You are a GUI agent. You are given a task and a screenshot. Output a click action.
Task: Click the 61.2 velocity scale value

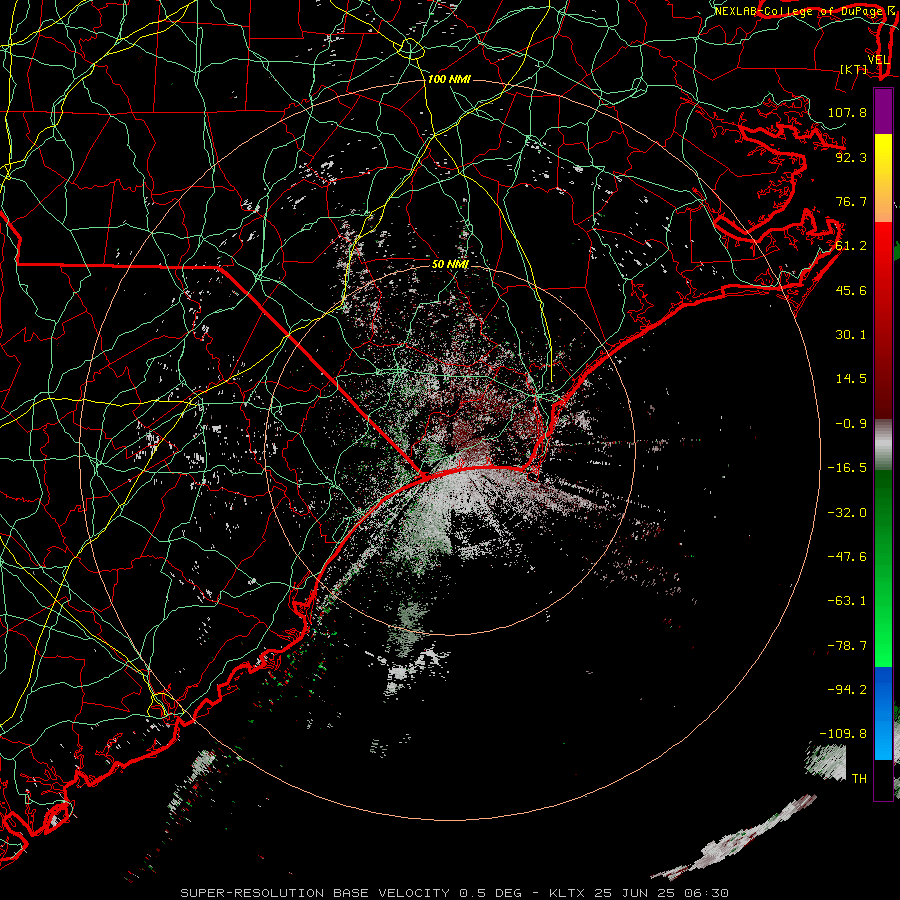point(851,246)
